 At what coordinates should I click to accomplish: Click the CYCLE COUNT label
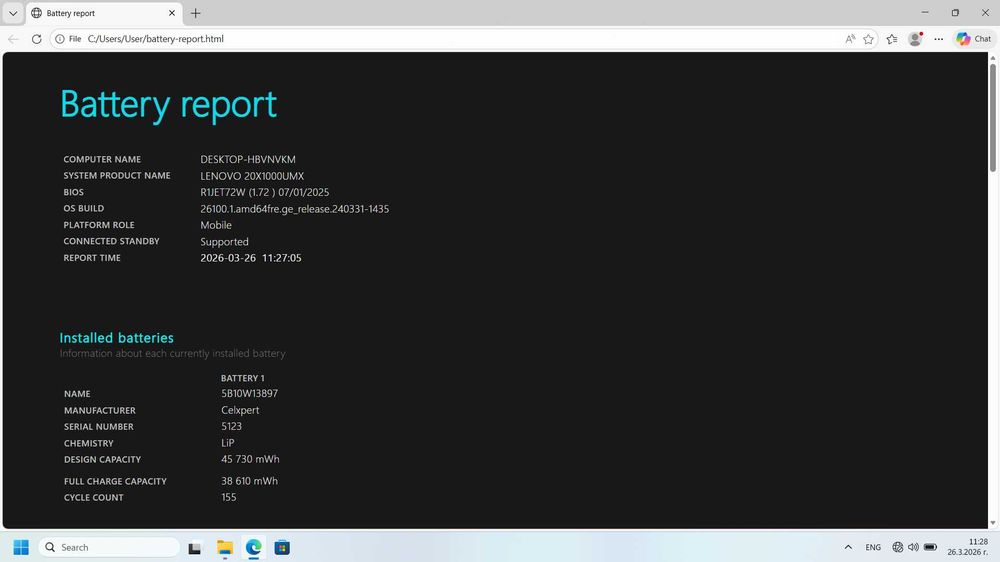pos(94,498)
